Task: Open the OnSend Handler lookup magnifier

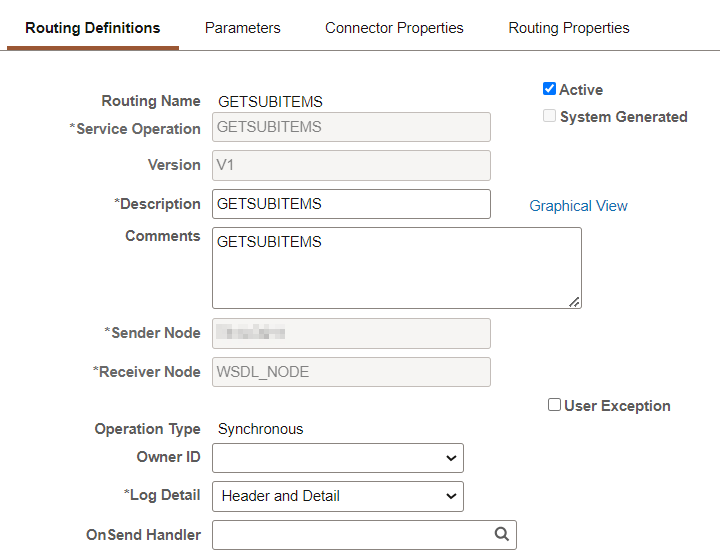Action: [x=501, y=534]
